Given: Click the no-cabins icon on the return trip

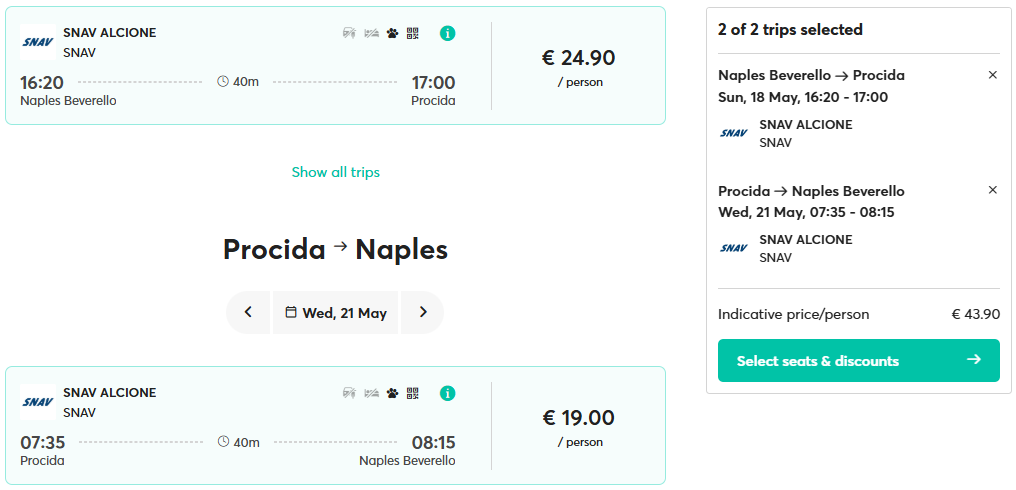Looking at the screenshot, I should pos(371,393).
